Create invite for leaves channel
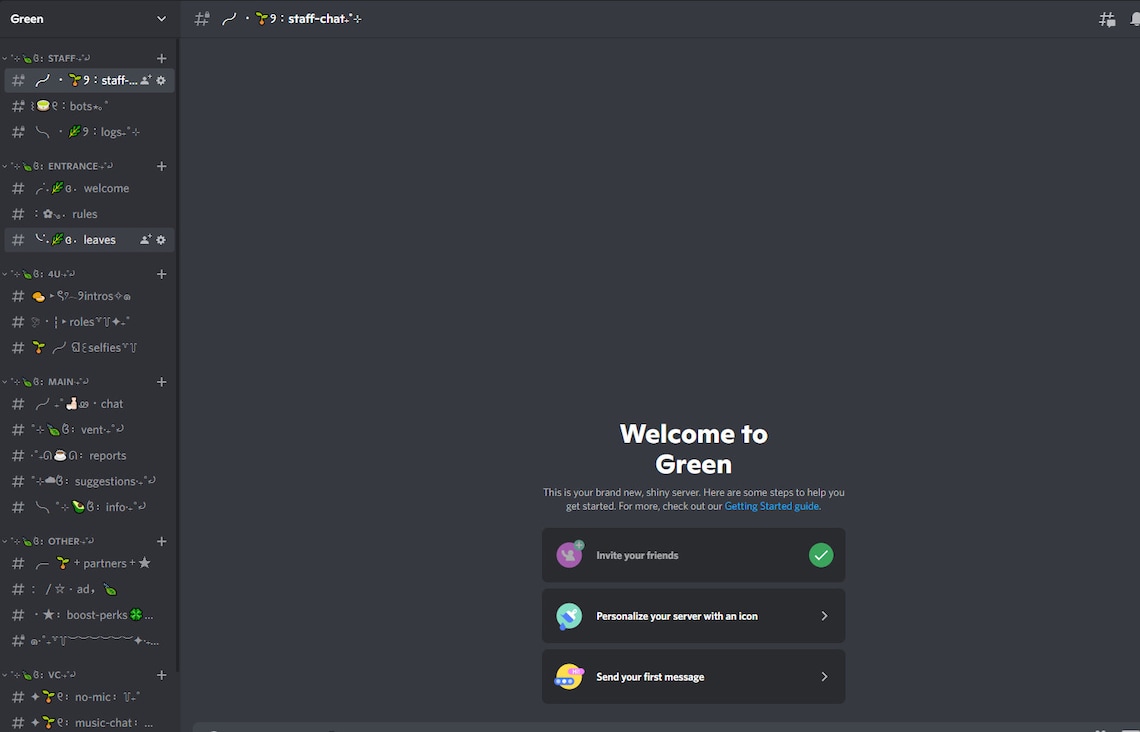 (x=145, y=240)
